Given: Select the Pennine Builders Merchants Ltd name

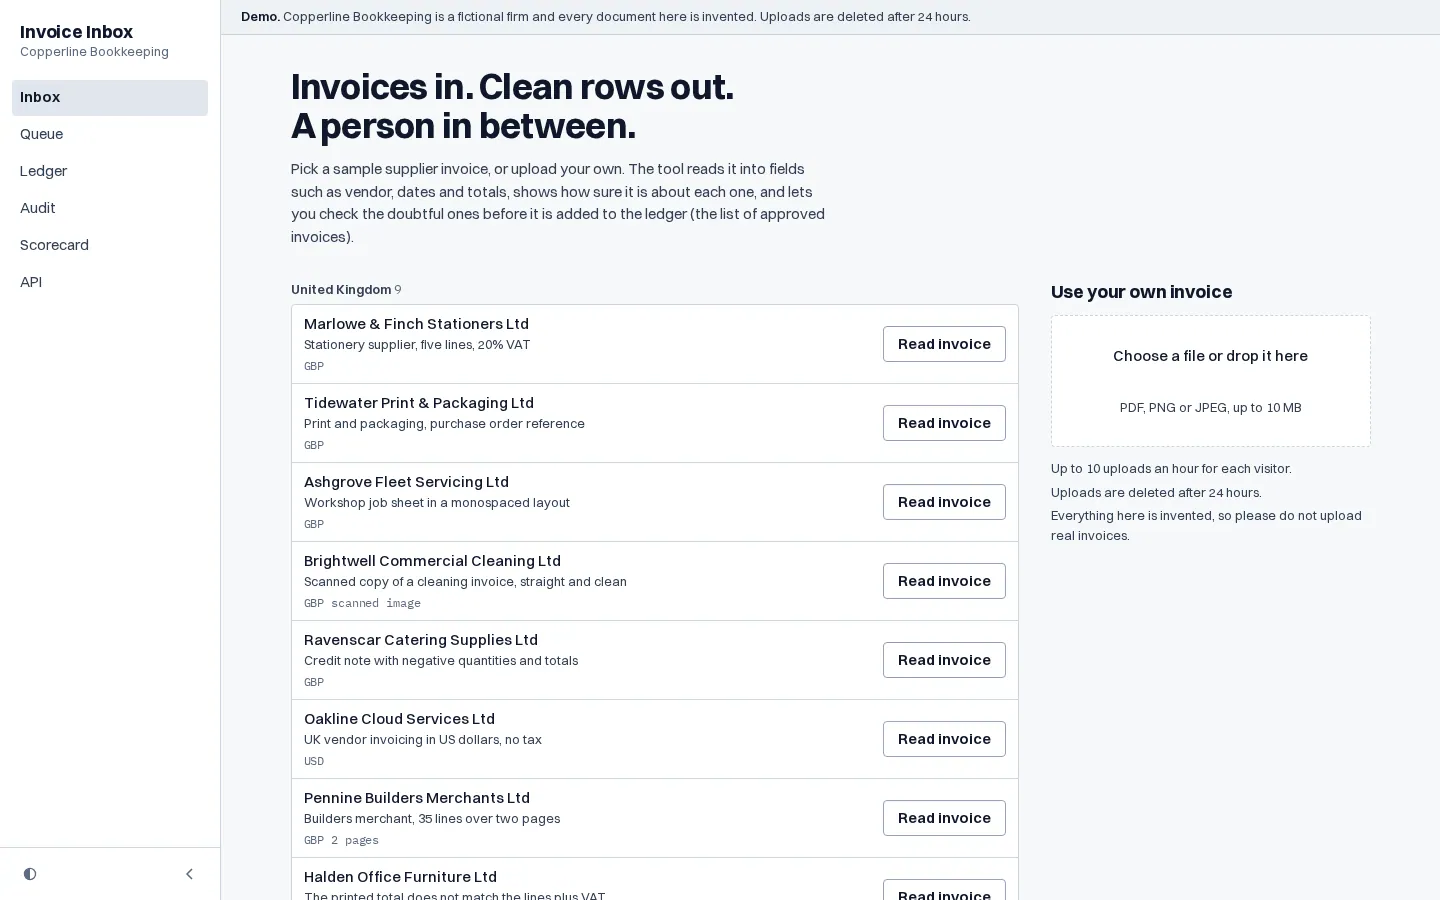Looking at the screenshot, I should 417,798.
